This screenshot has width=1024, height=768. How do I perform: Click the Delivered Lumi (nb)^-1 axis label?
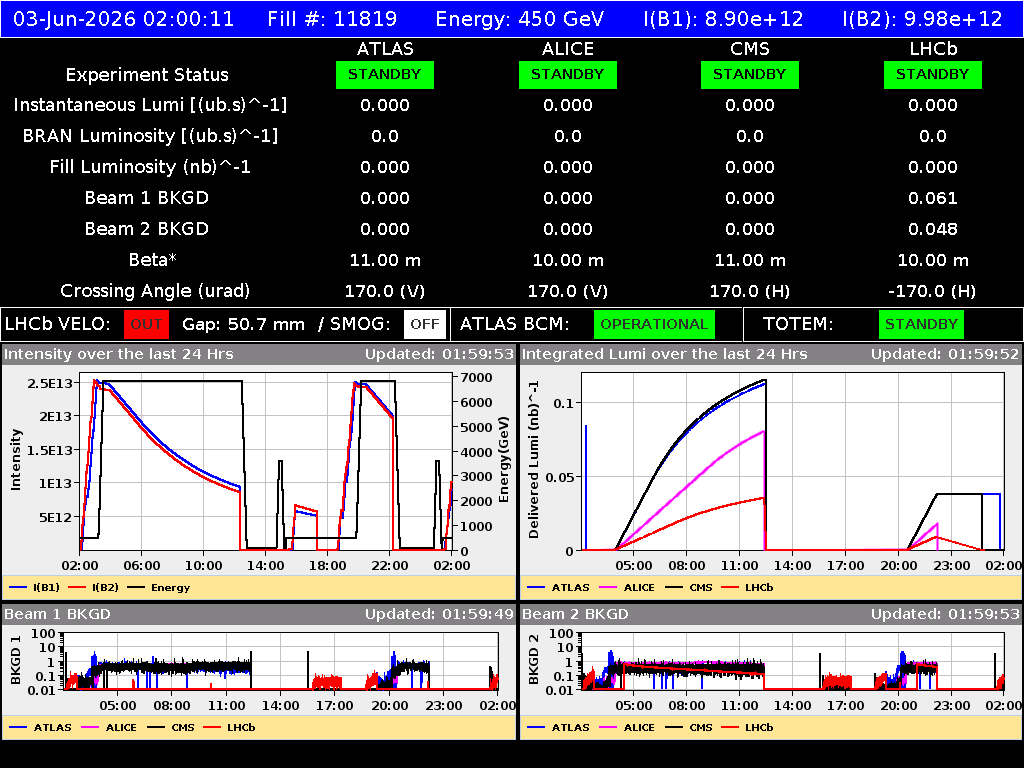click(534, 460)
